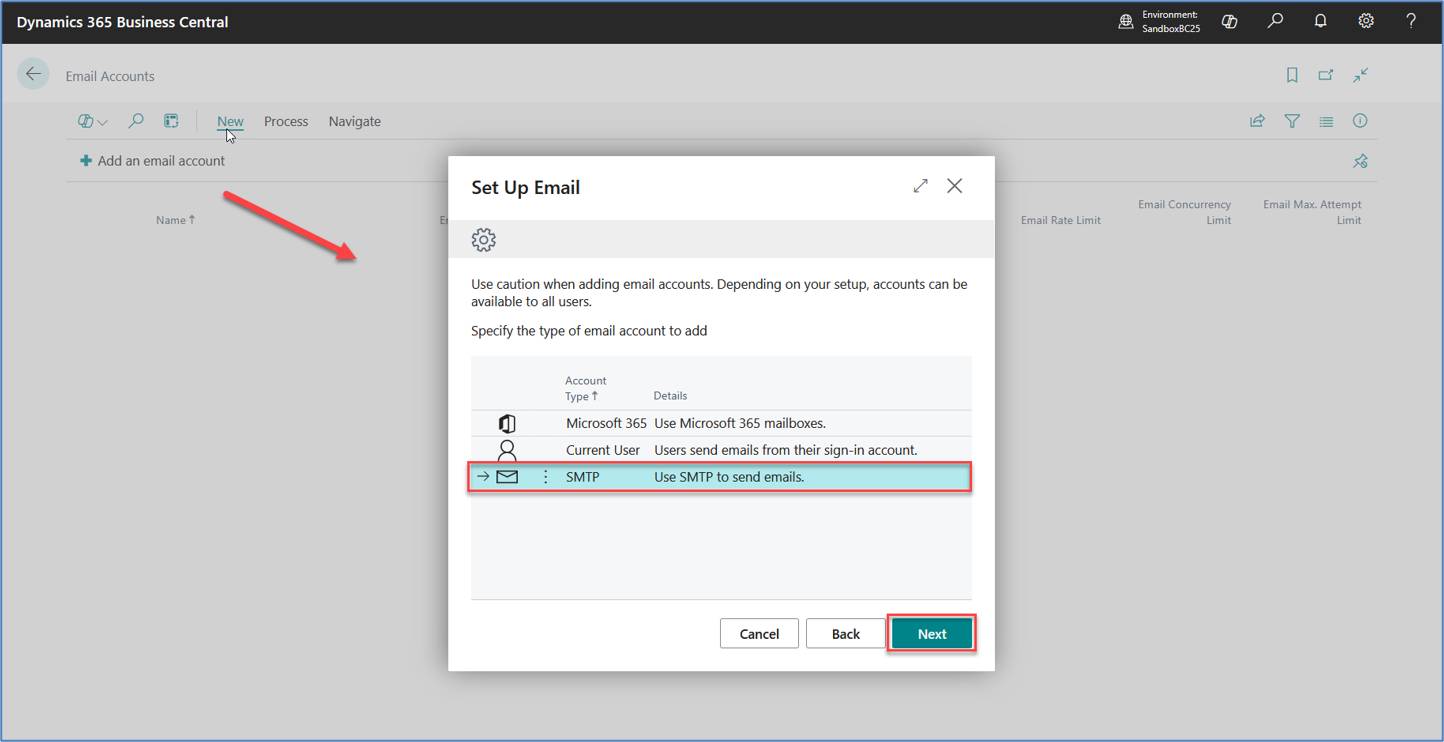The height and width of the screenshot is (742, 1444).
Task: Show the FactBox information icon
Action: tap(1360, 121)
